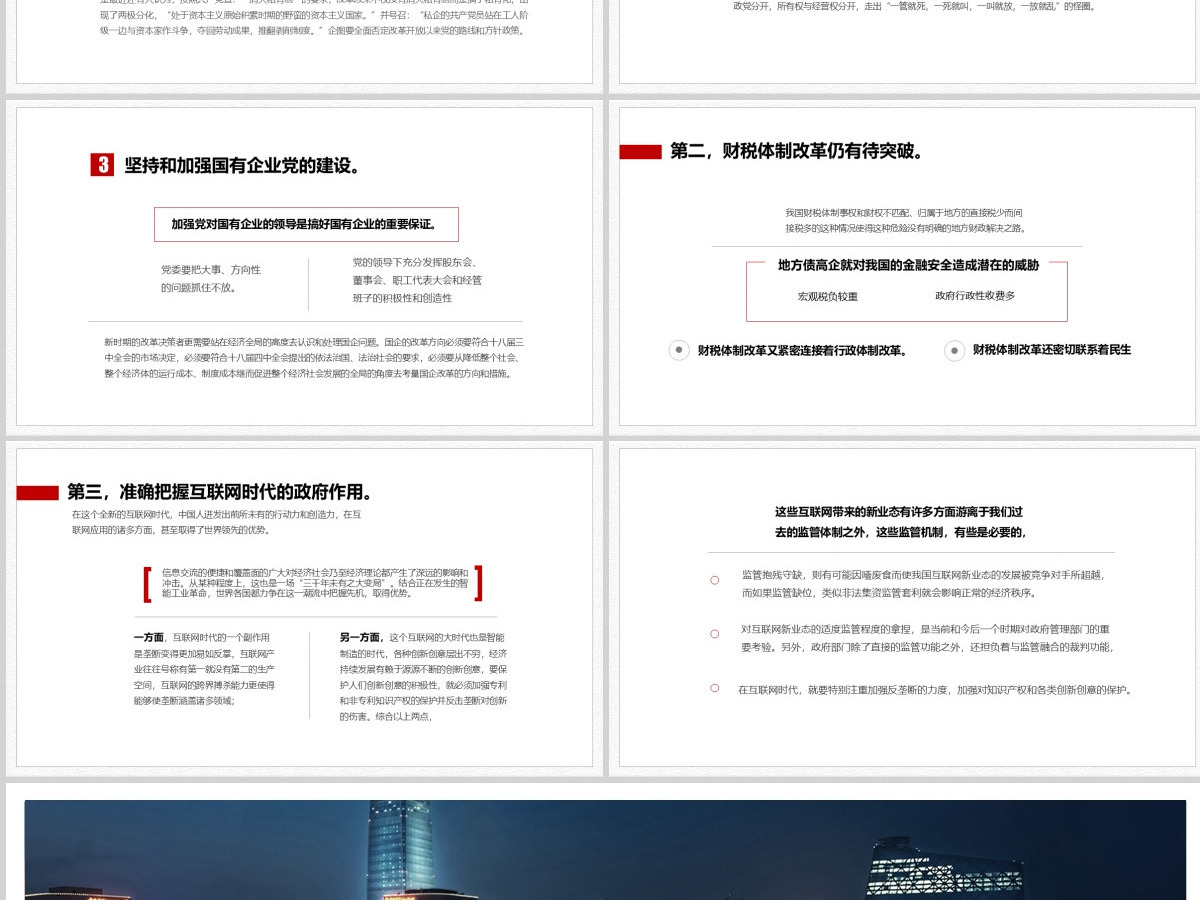
Task: Select top-left slide text ending 党的路线和方针政策
Action: tap(314, 20)
